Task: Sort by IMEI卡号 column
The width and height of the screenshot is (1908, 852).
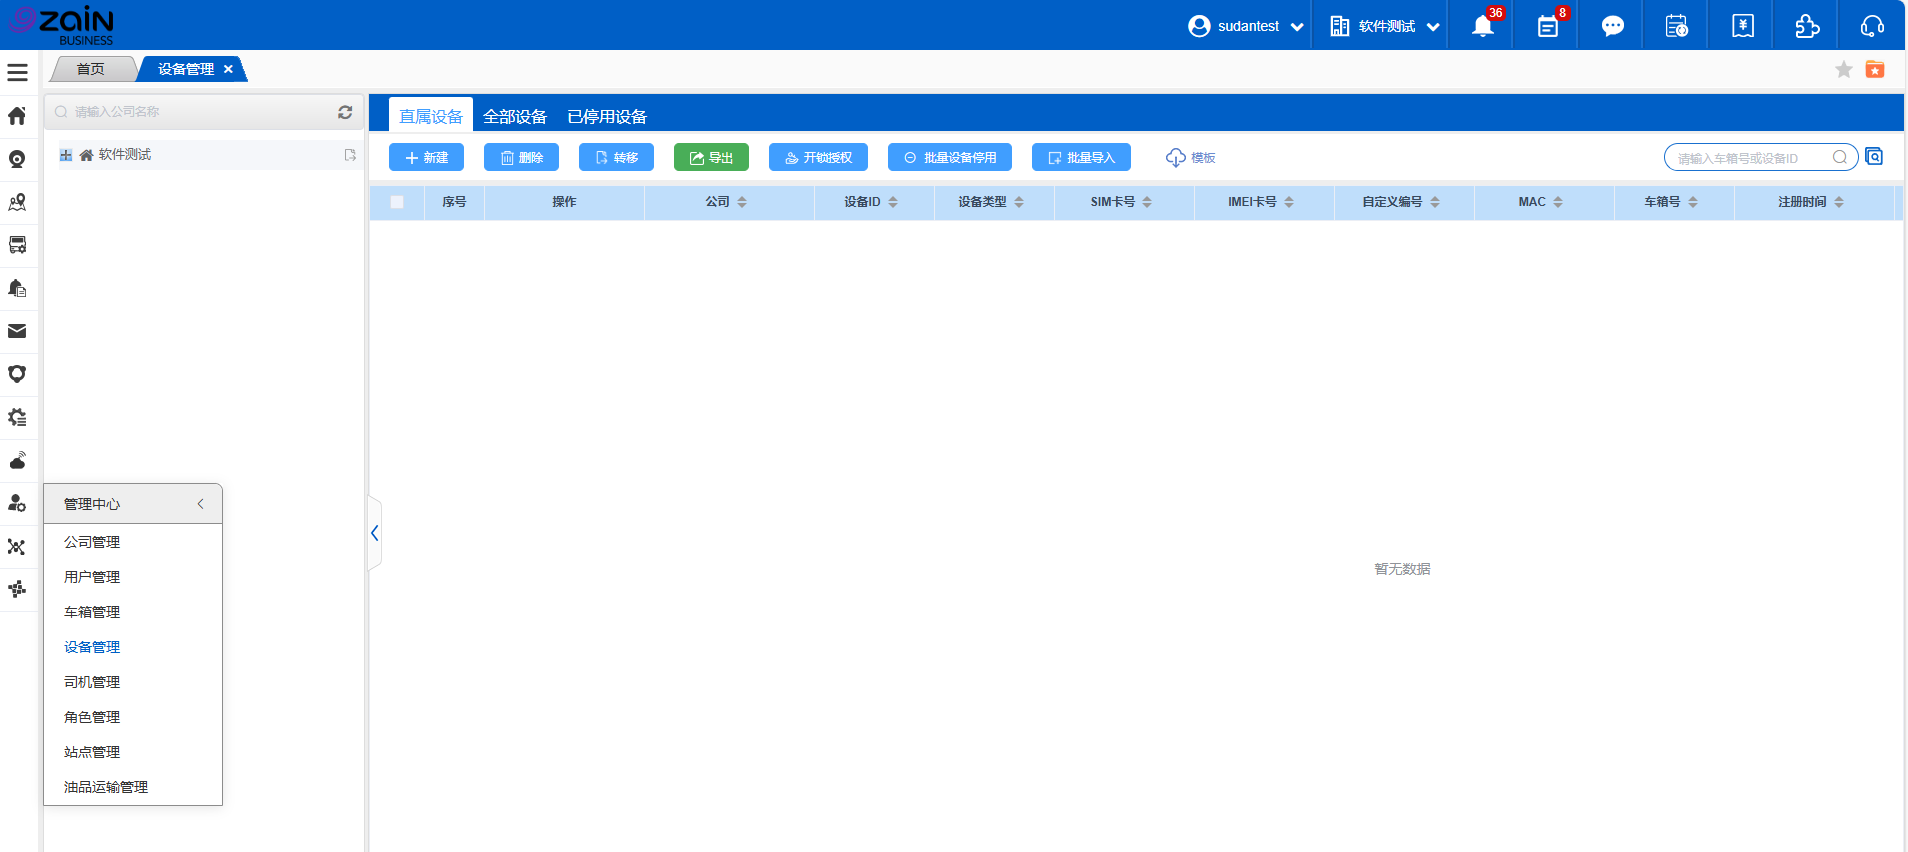Action: [1289, 202]
